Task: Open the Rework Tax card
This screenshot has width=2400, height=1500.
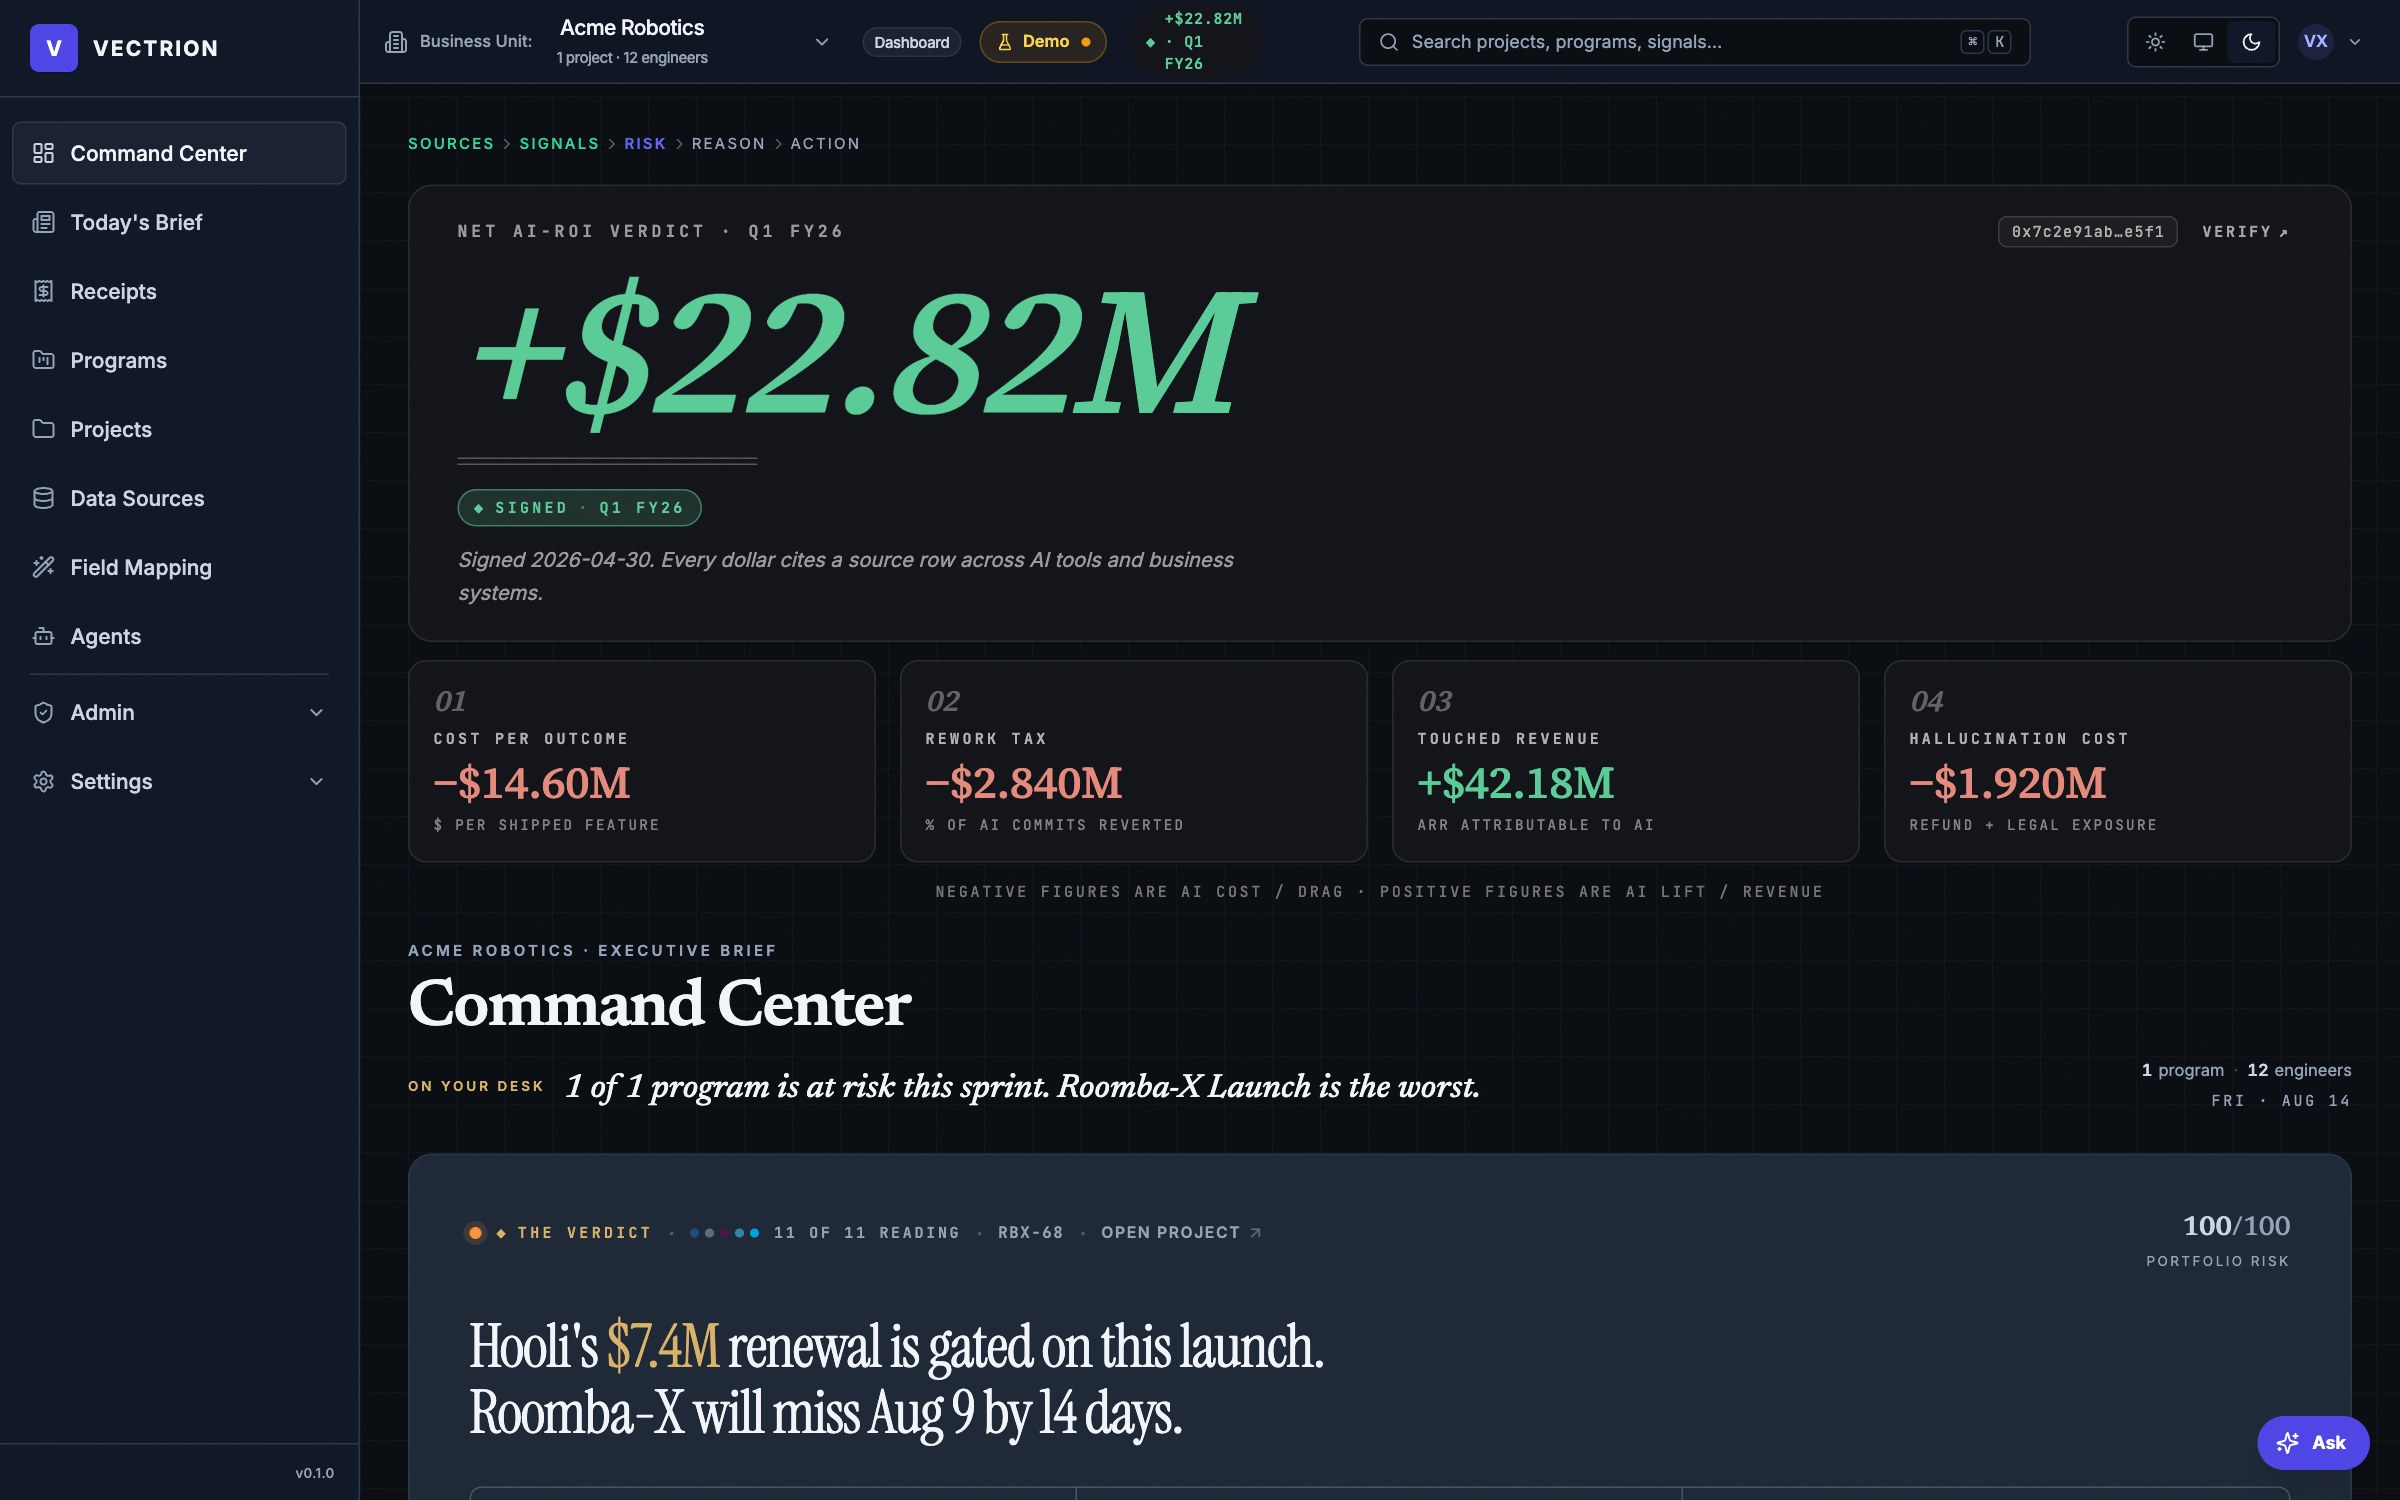Action: point(1134,761)
